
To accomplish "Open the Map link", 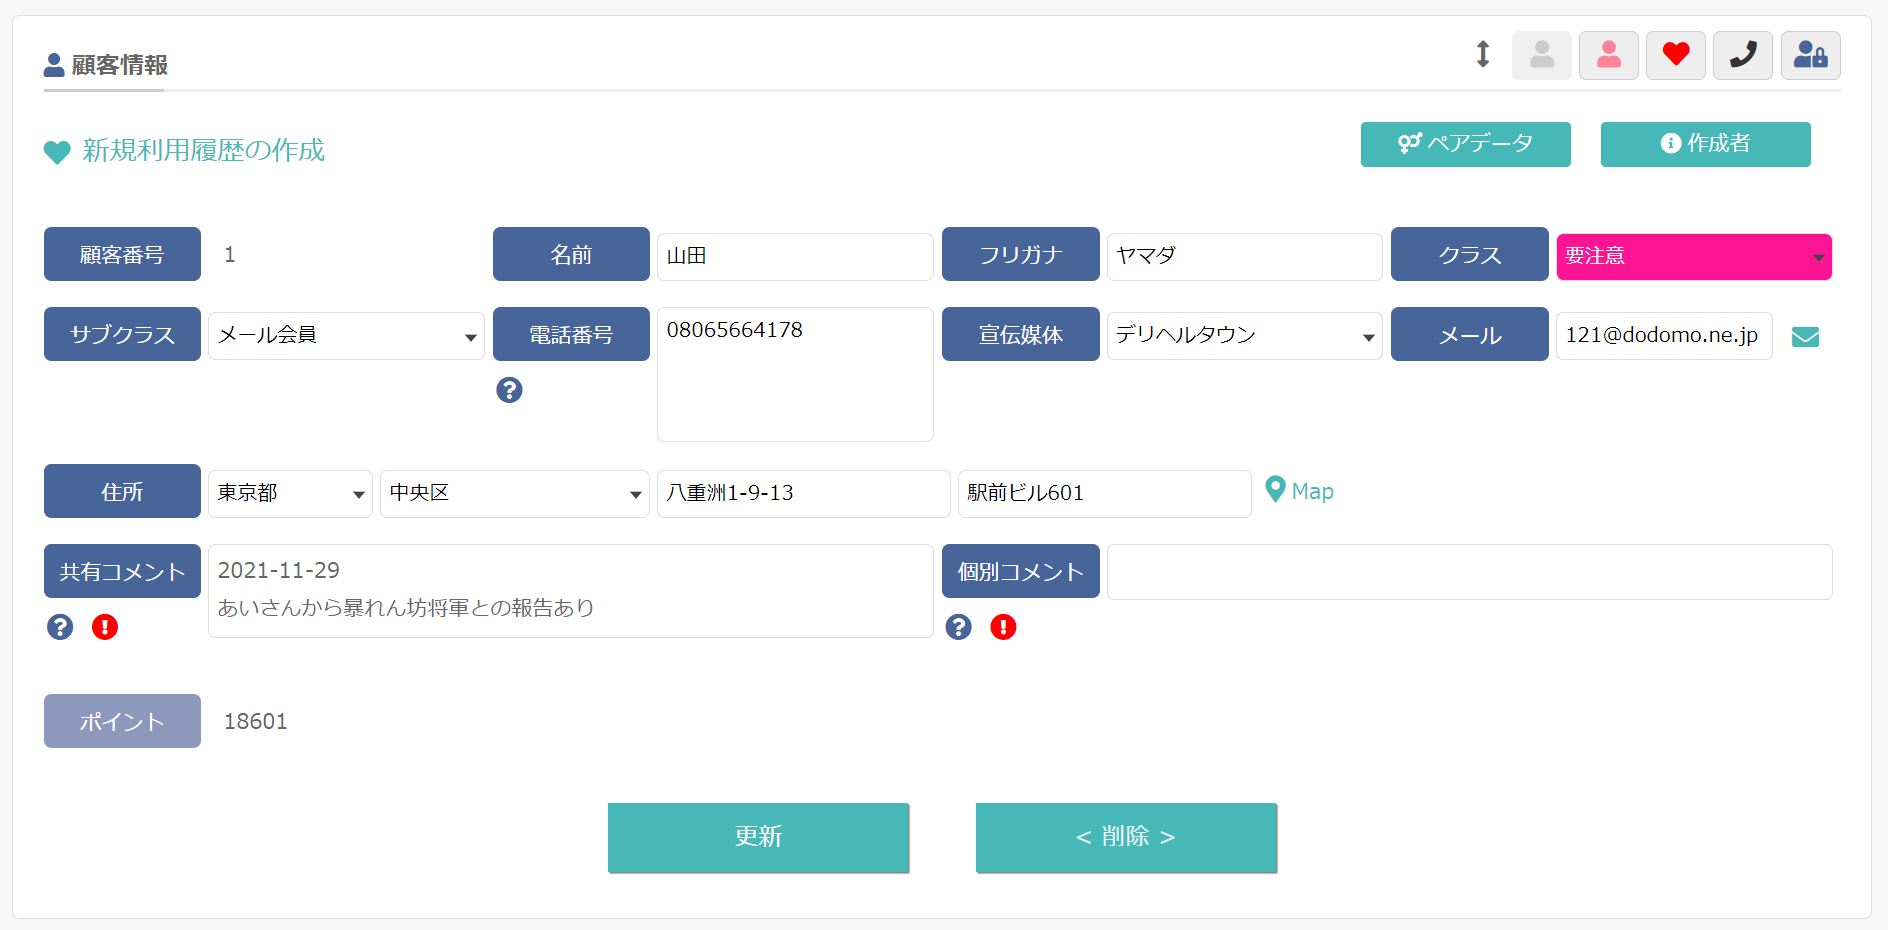I will click(x=1299, y=491).
